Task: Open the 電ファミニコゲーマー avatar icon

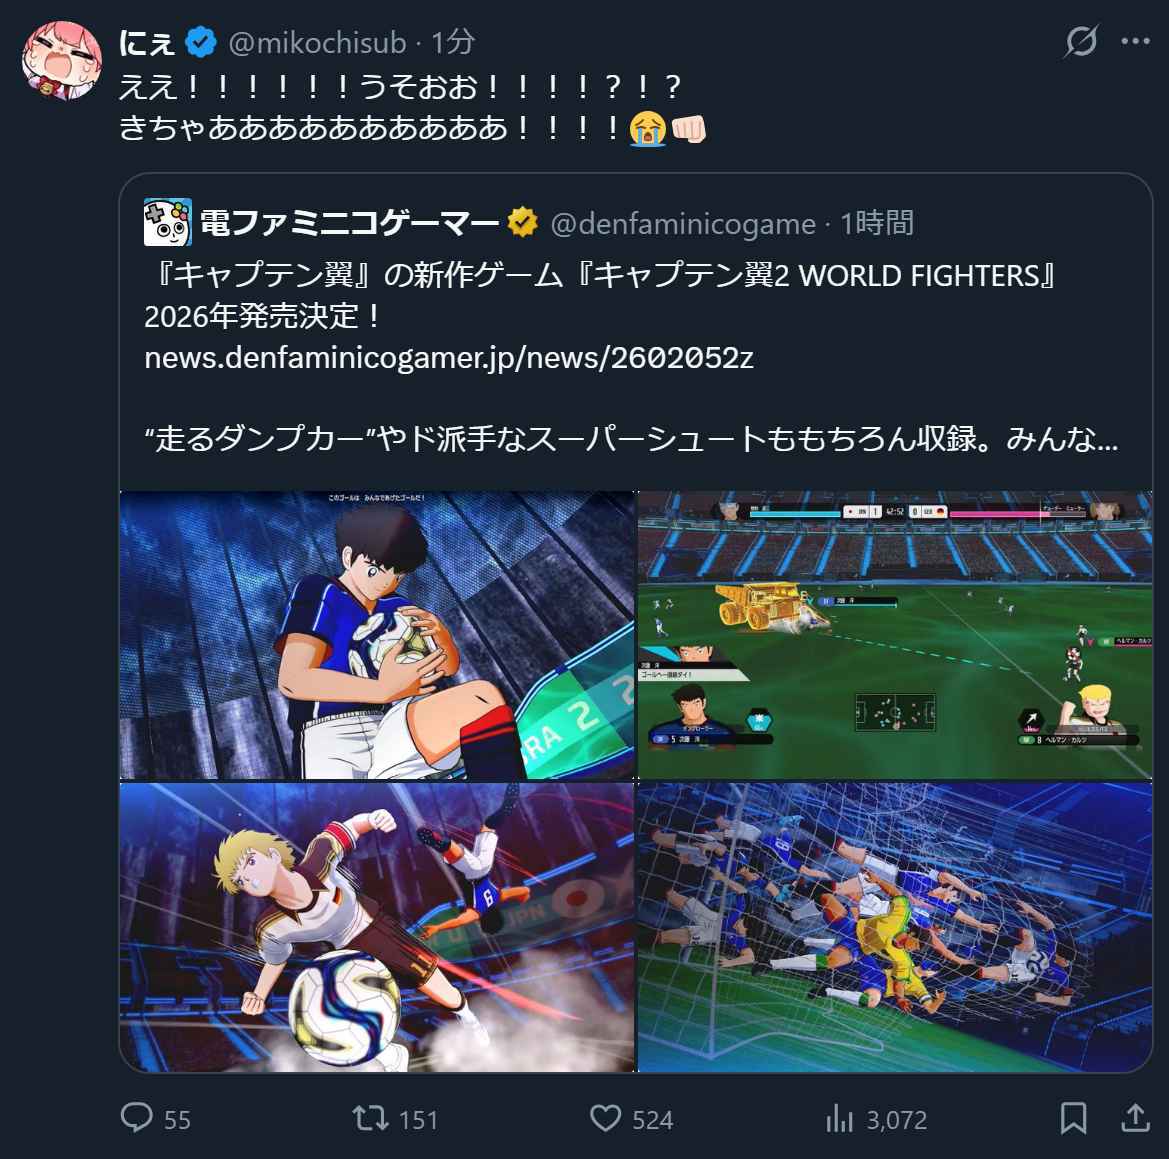Action: point(168,222)
